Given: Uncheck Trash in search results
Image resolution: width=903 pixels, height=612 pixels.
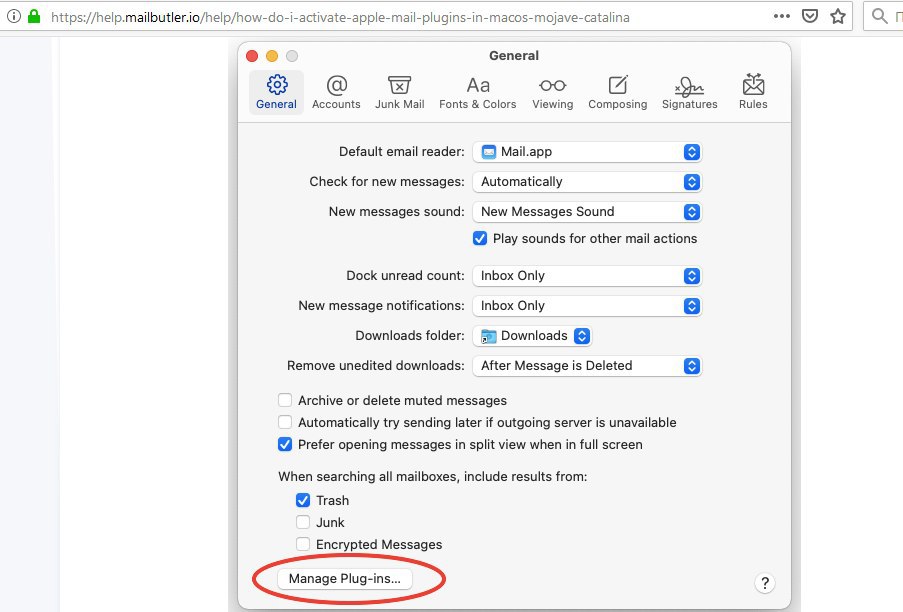Looking at the screenshot, I should click(303, 500).
